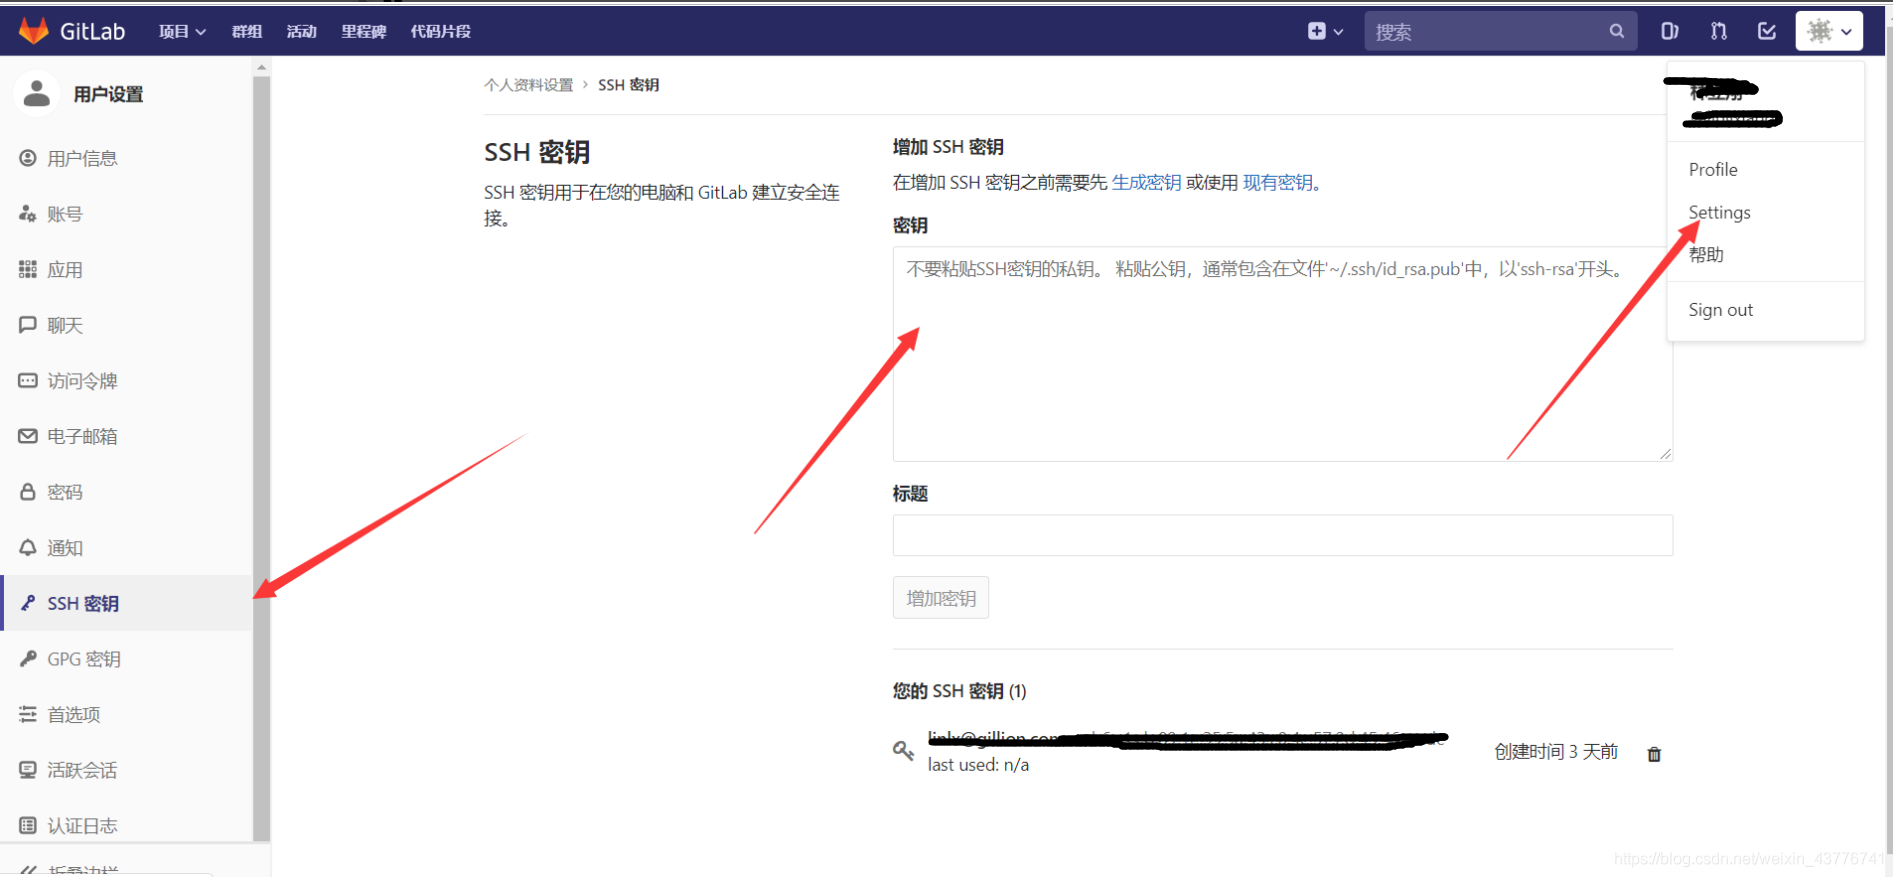Open 活跃会话 settings page
1893x877 pixels.
(82, 770)
